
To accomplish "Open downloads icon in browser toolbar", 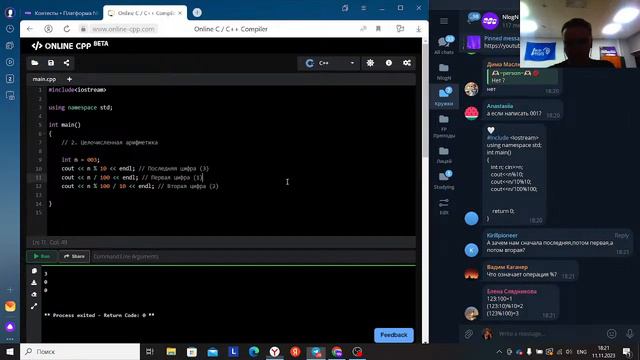I will pyautogui.click(x=419, y=29).
